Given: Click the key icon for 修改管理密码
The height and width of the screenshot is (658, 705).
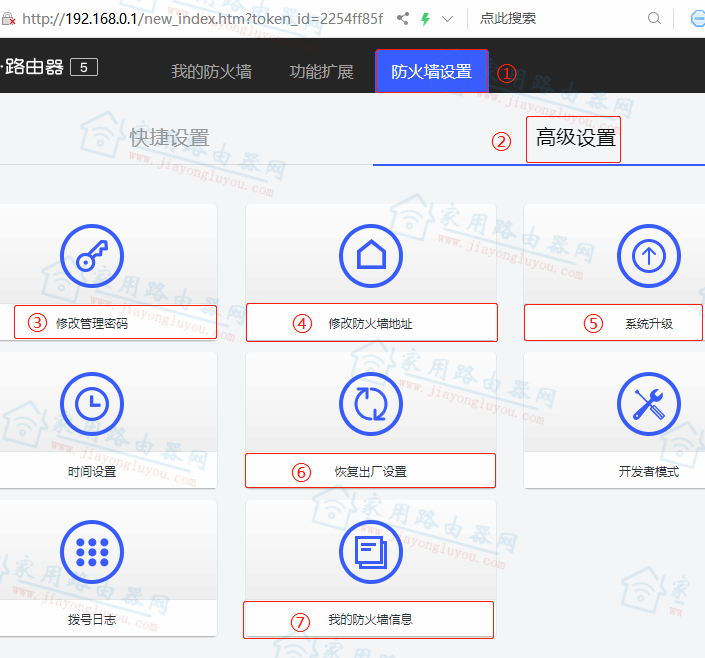Looking at the screenshot, I should (x=92, y=256).
